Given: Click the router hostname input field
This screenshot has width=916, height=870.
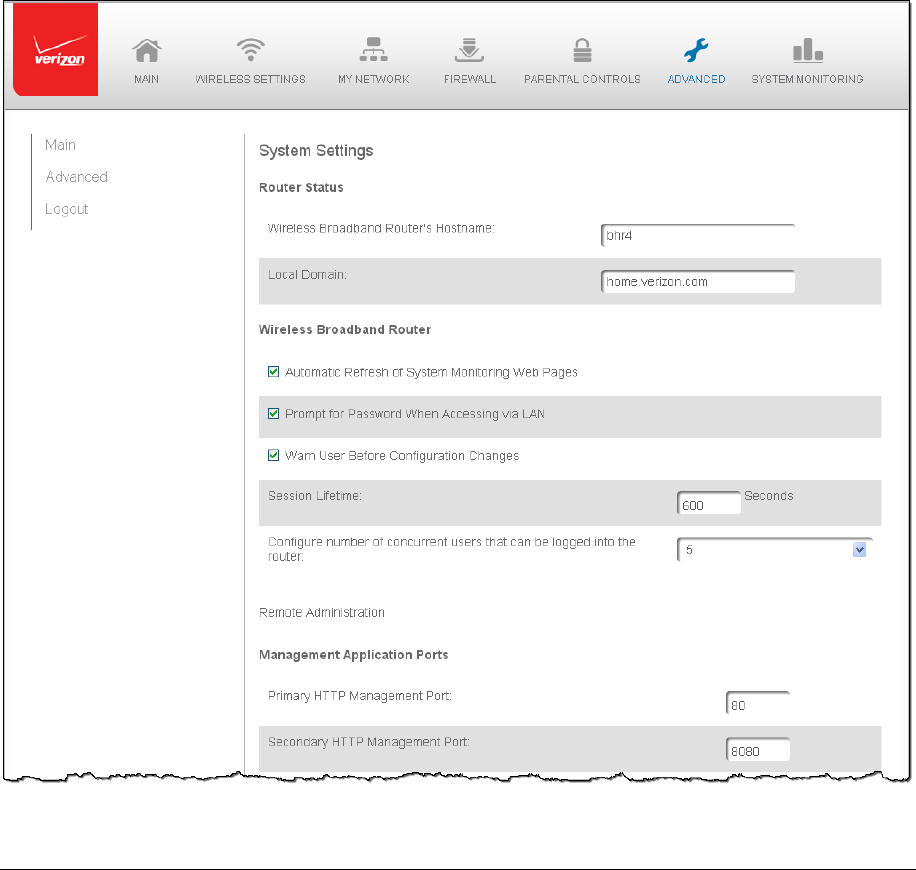Looking at the screenshot, I should [698, 235].
